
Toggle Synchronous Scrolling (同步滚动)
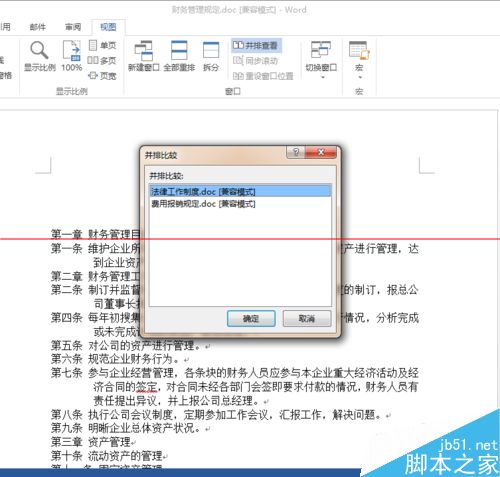coord(255,61)
